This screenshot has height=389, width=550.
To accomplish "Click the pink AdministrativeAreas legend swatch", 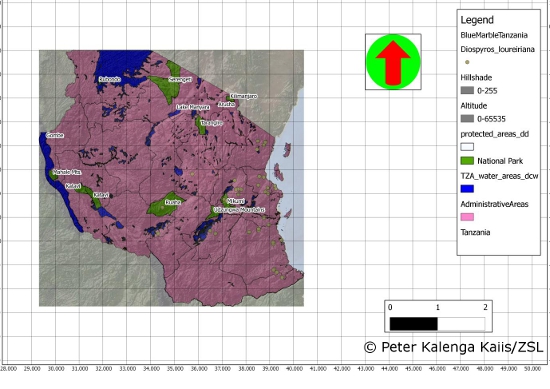I will pyautogui.click(x=467, y=217).
